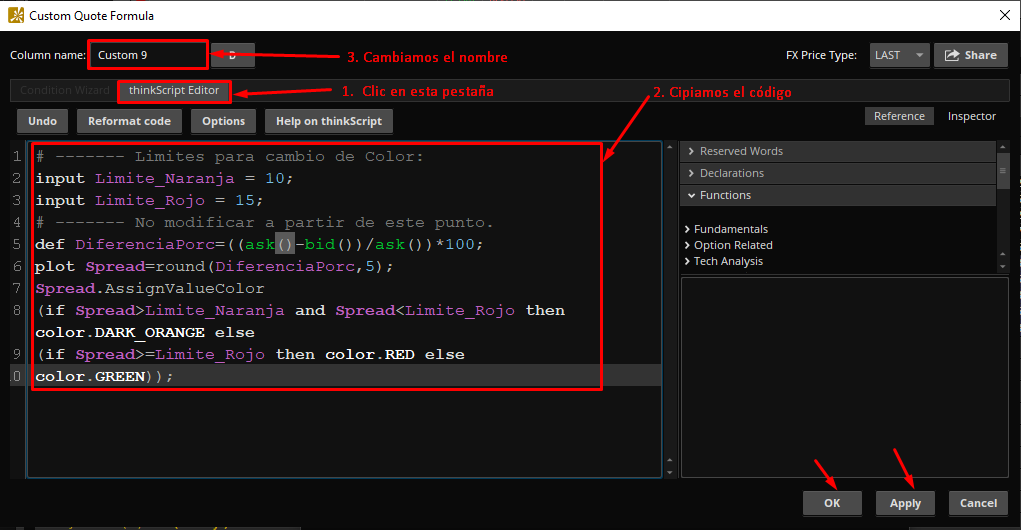Click the Cancel button
This screenshot has width=1021, height=530.
[x=978, y=503]
